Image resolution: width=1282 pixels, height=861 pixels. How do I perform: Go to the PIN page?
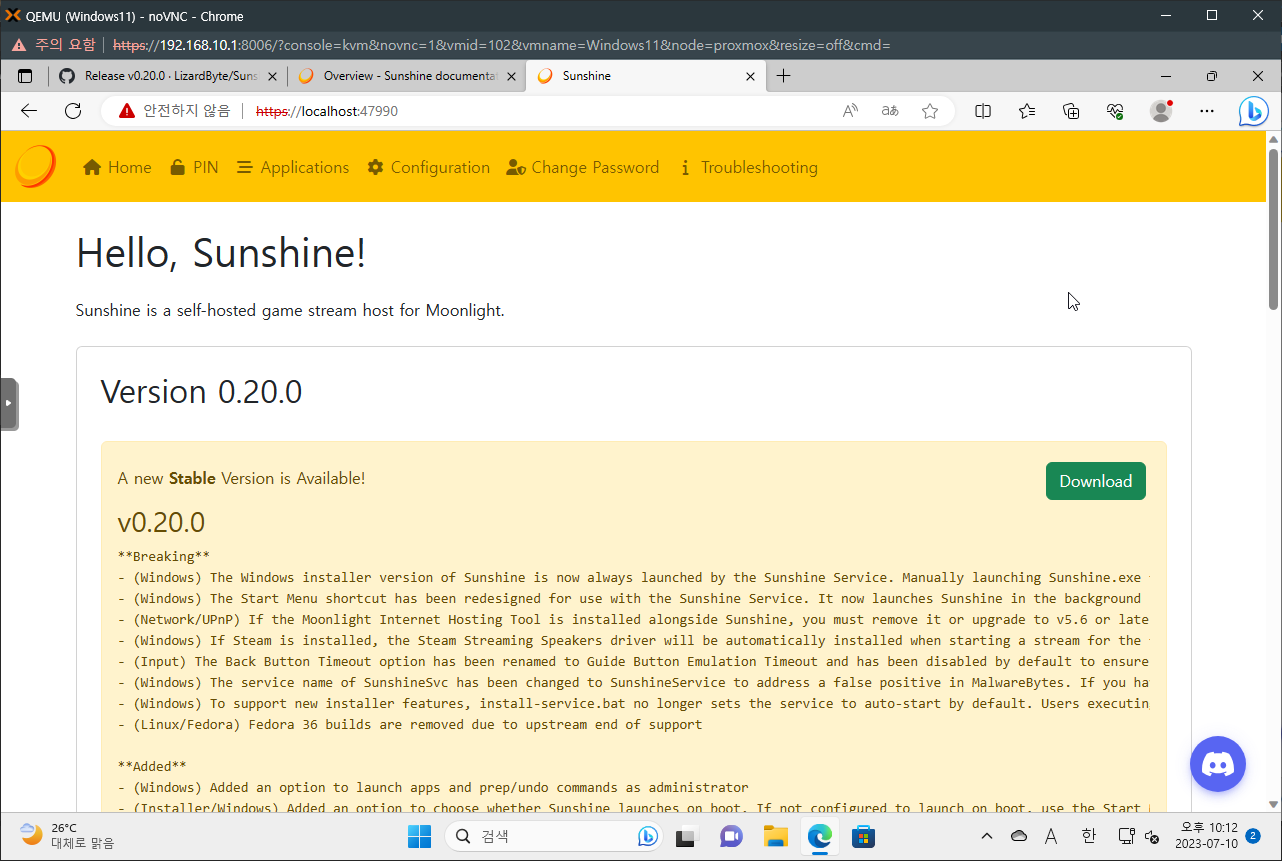[x=193, y=167]
